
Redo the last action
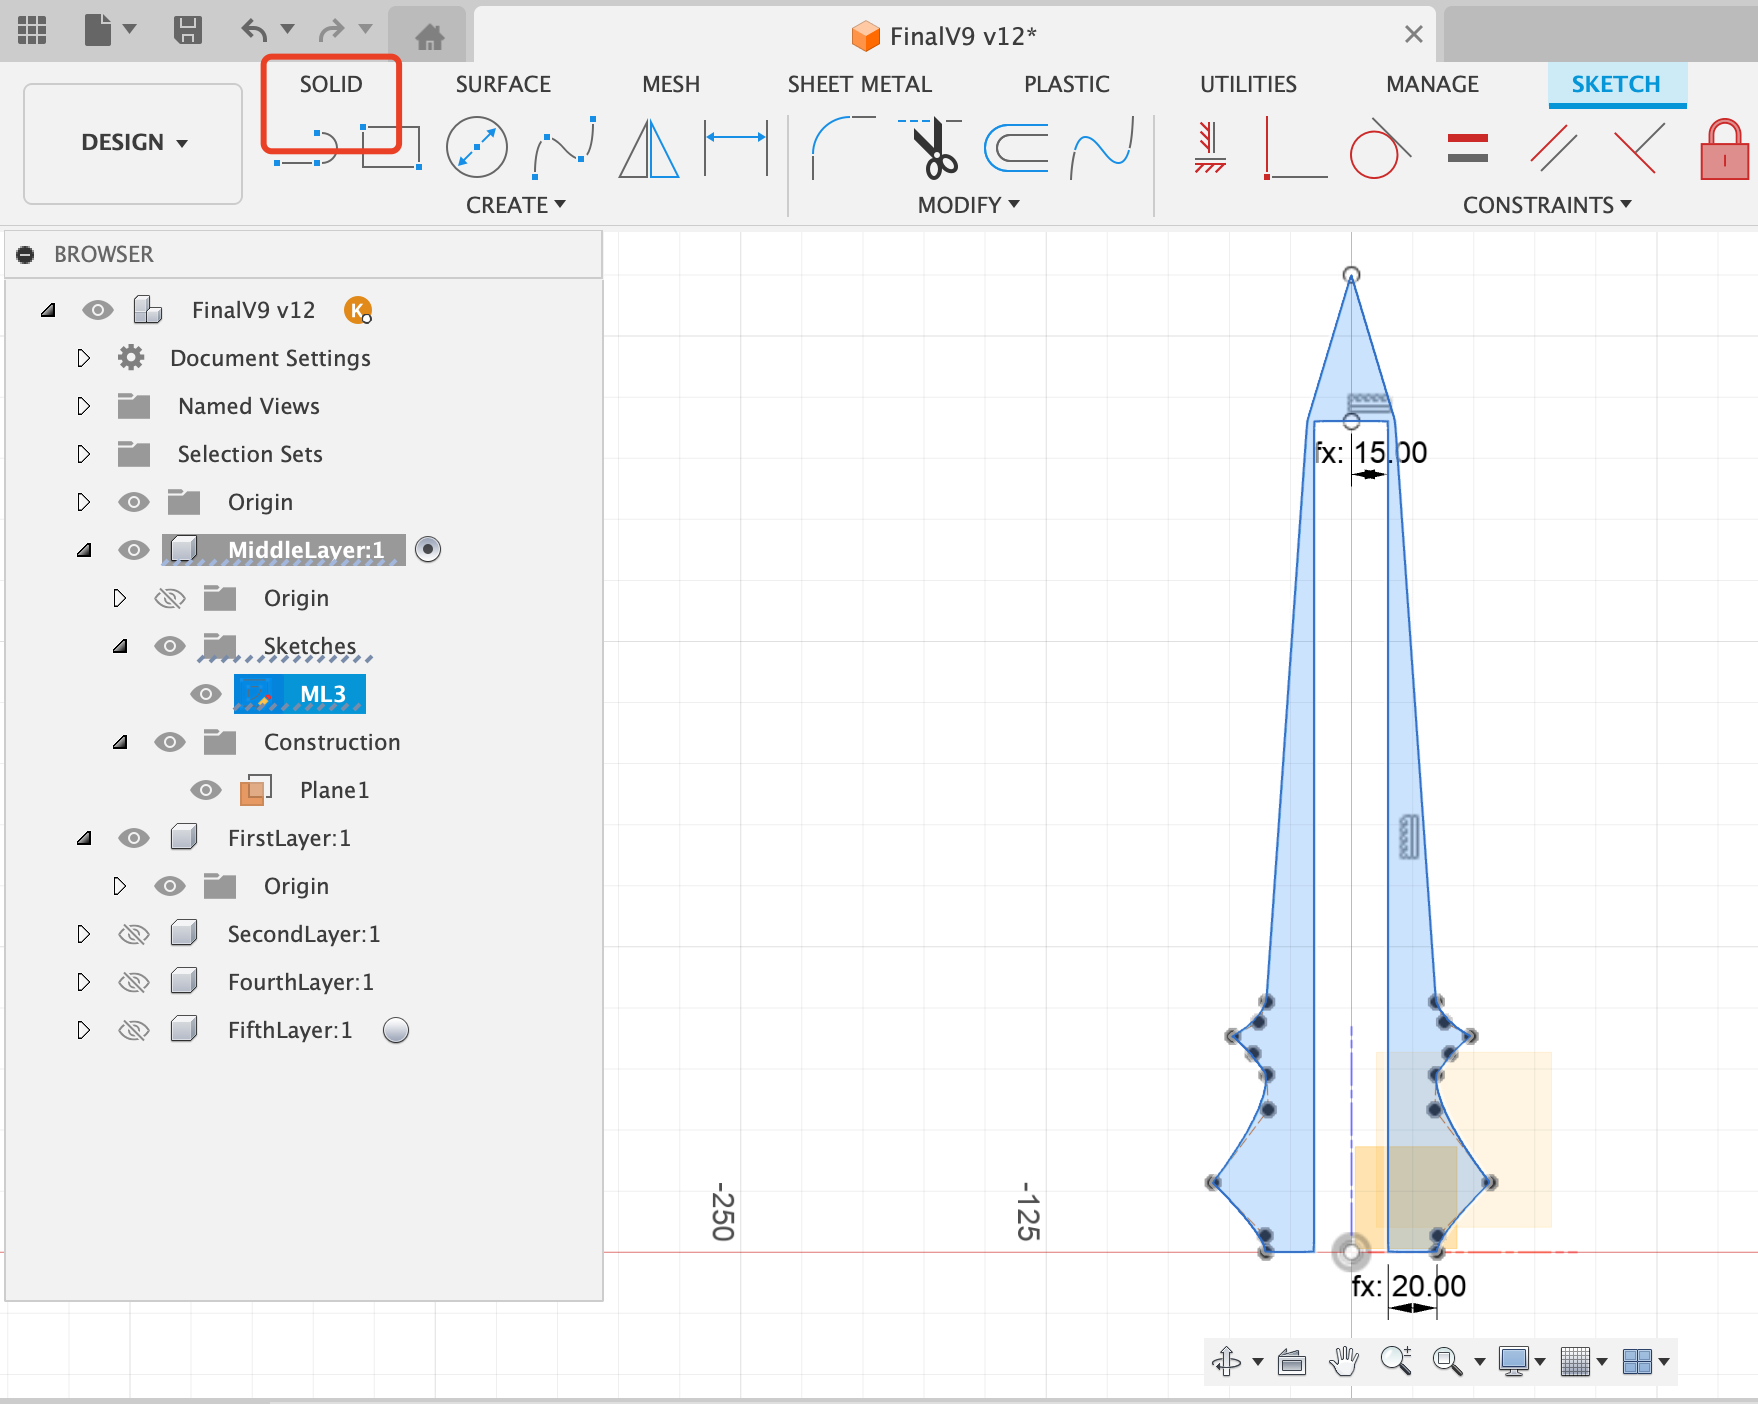coord(331,30)
